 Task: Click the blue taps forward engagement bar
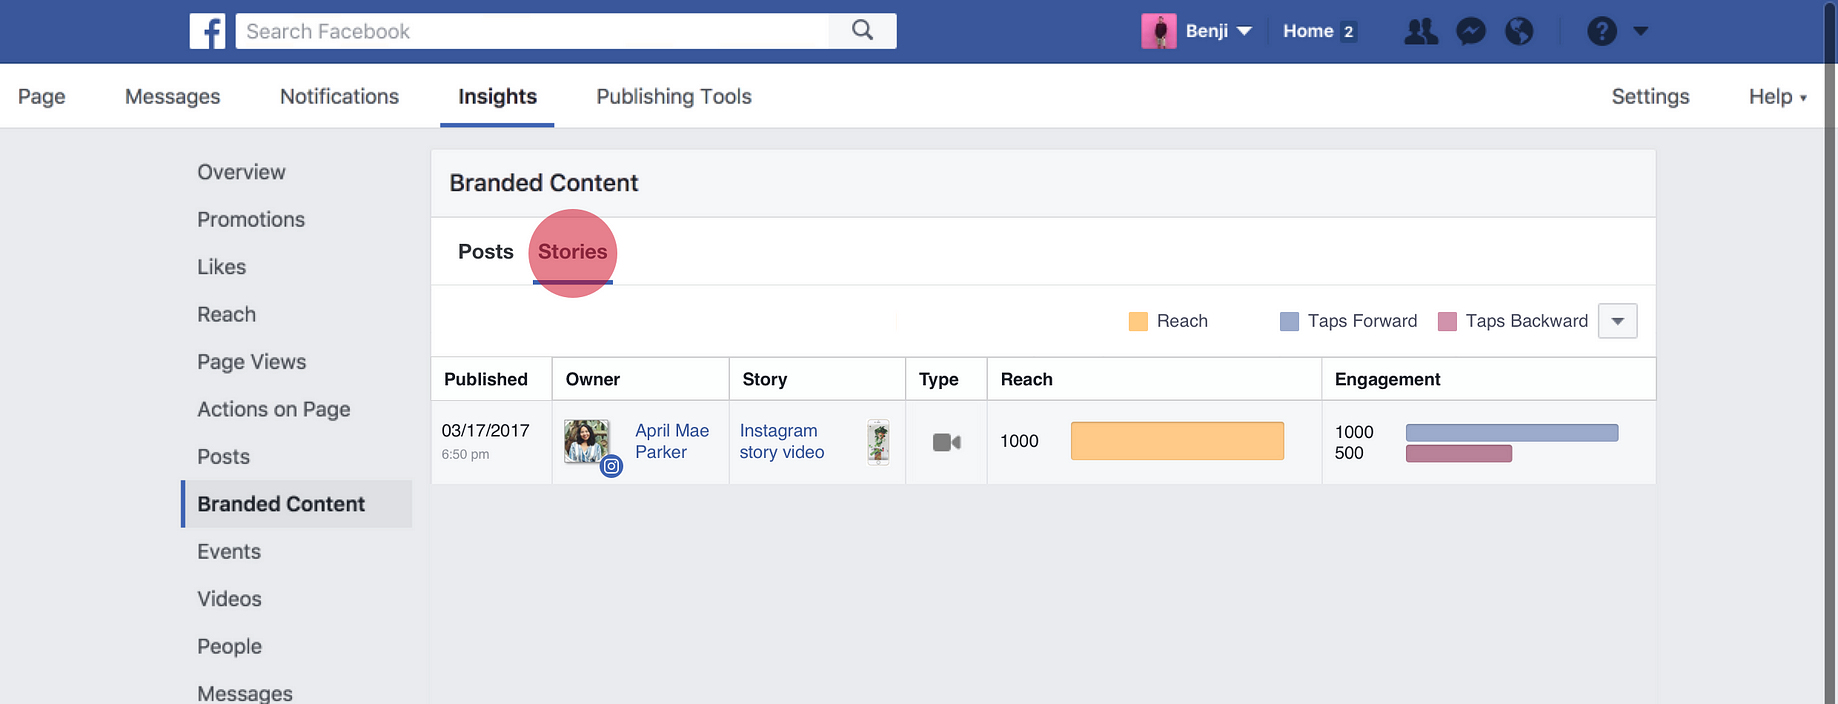click(1512, 432)
